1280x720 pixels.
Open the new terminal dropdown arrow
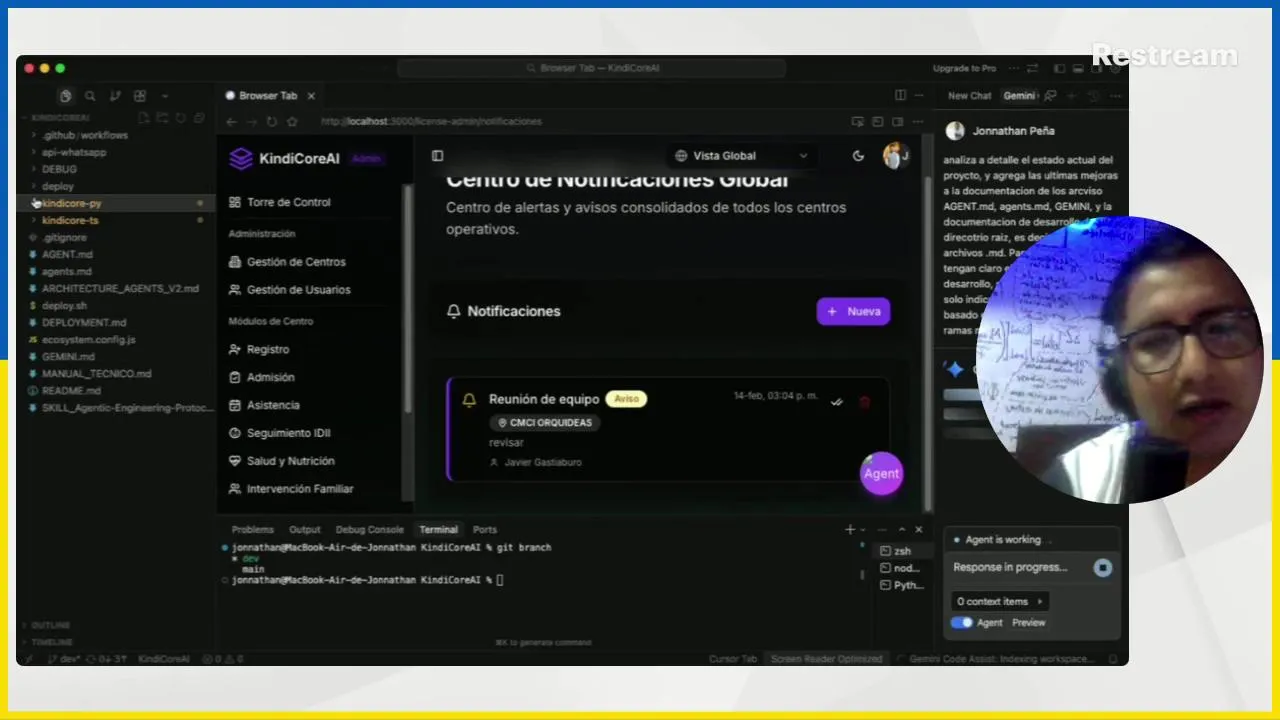863,530
